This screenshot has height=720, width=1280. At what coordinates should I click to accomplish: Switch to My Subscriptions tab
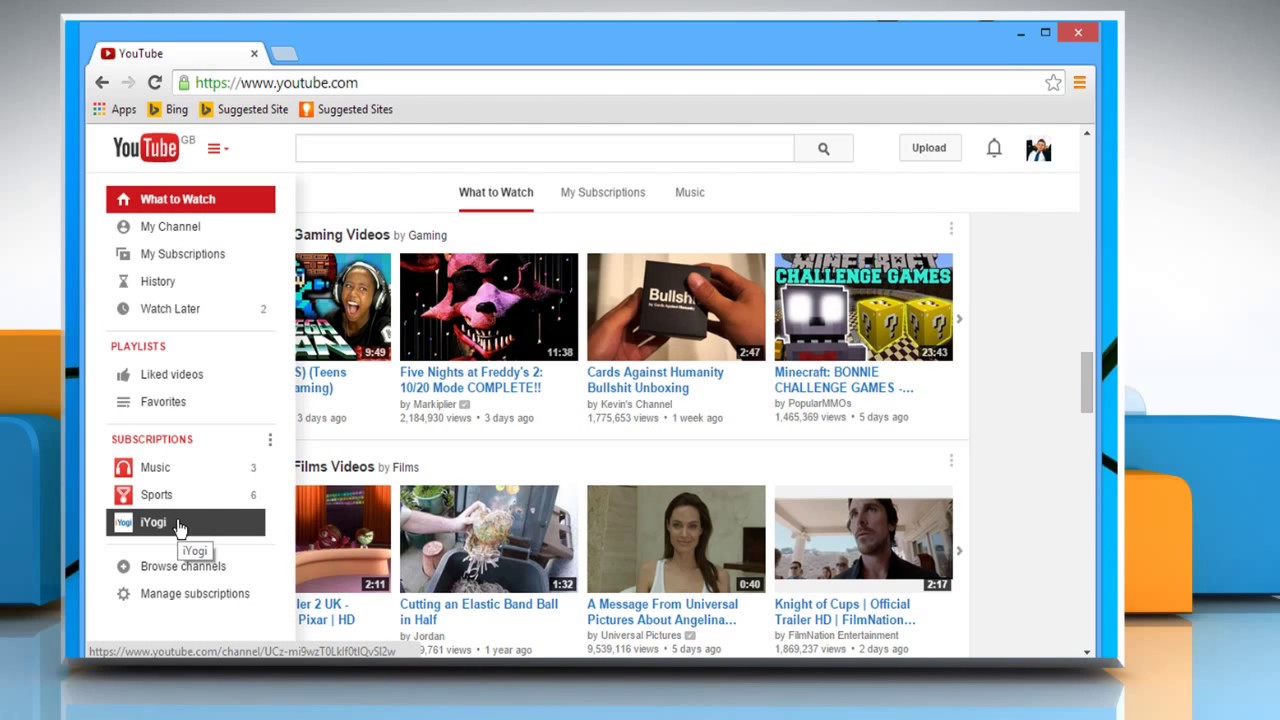(603, 192)
